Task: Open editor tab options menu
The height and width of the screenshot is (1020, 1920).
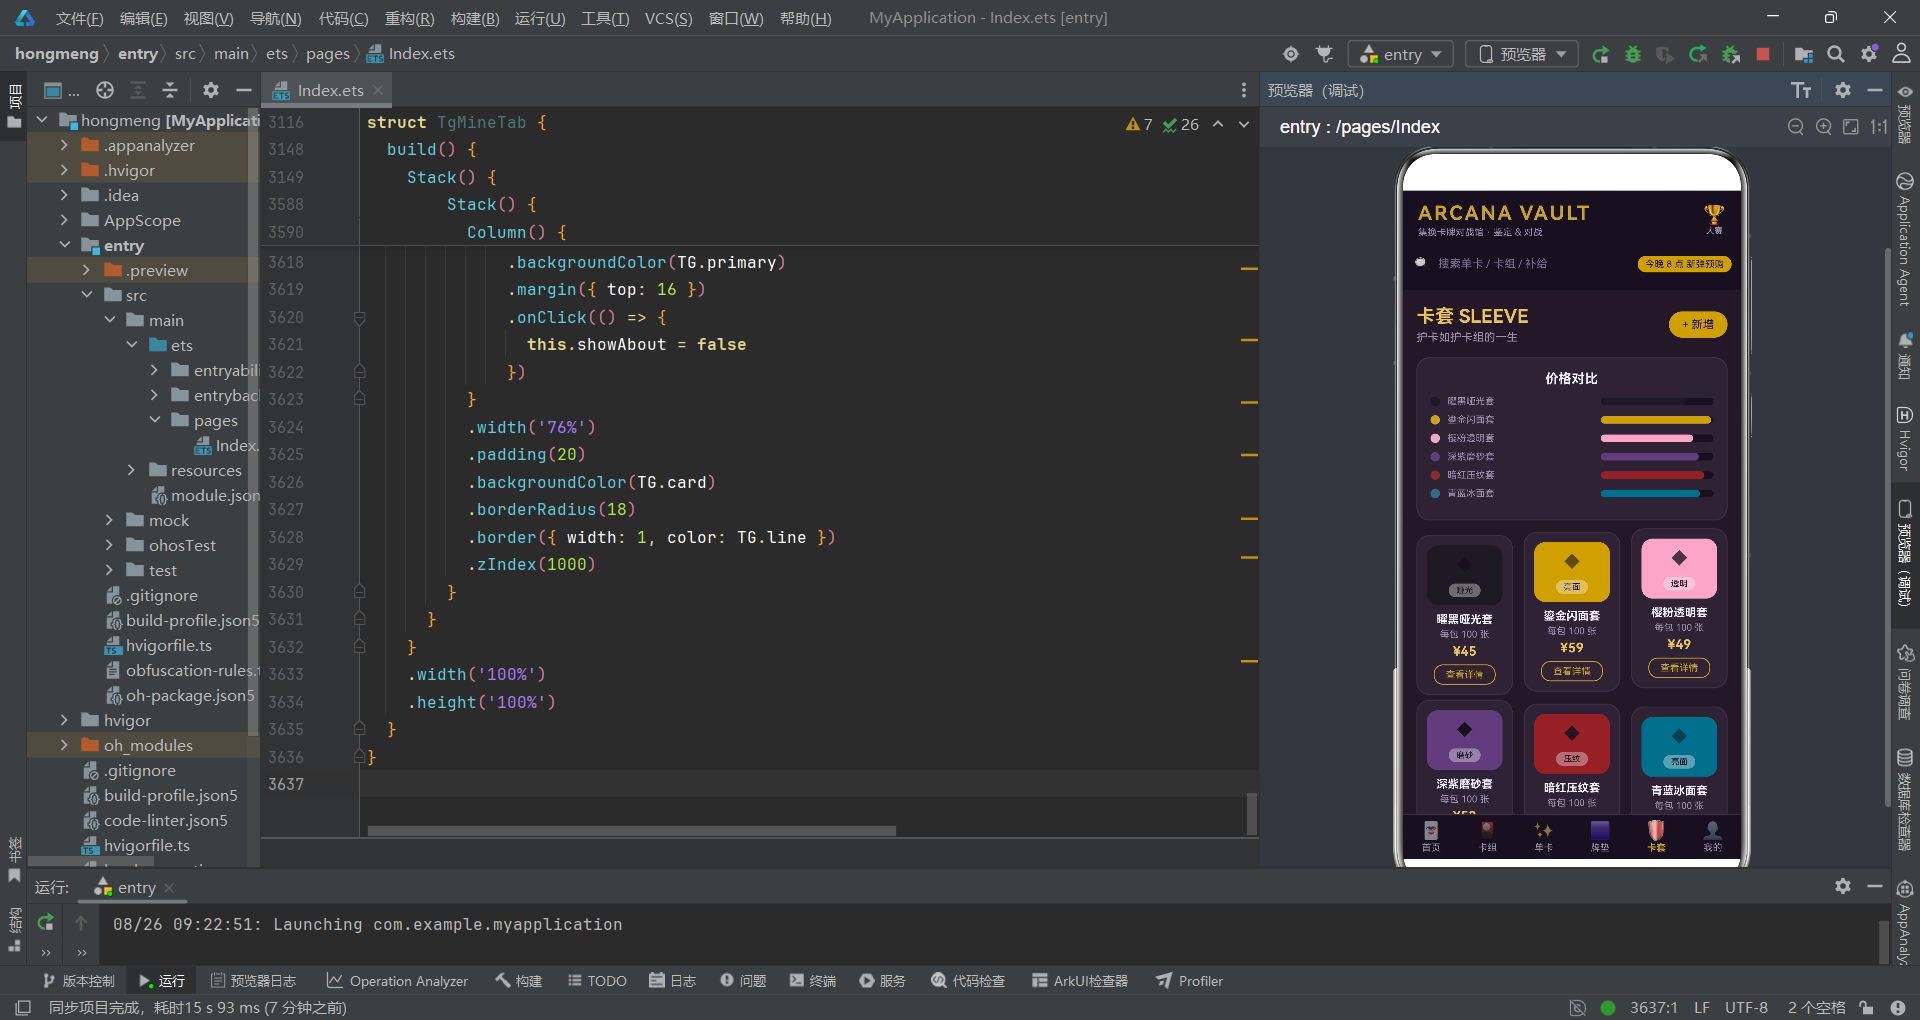Action: (x=1244, y=90)
